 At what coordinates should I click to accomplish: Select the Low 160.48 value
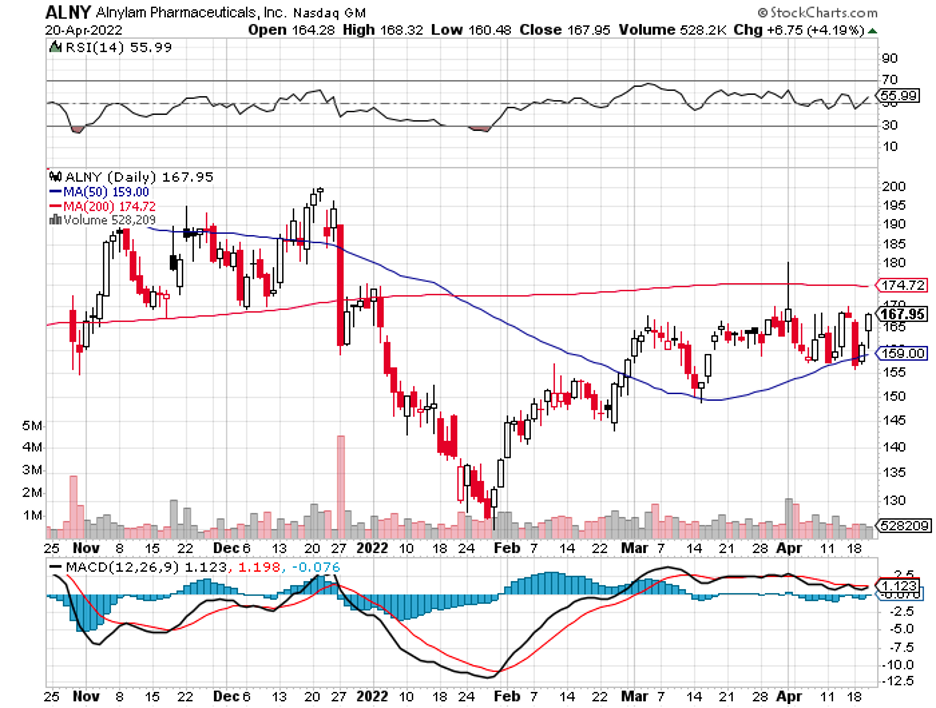(471, 30)
